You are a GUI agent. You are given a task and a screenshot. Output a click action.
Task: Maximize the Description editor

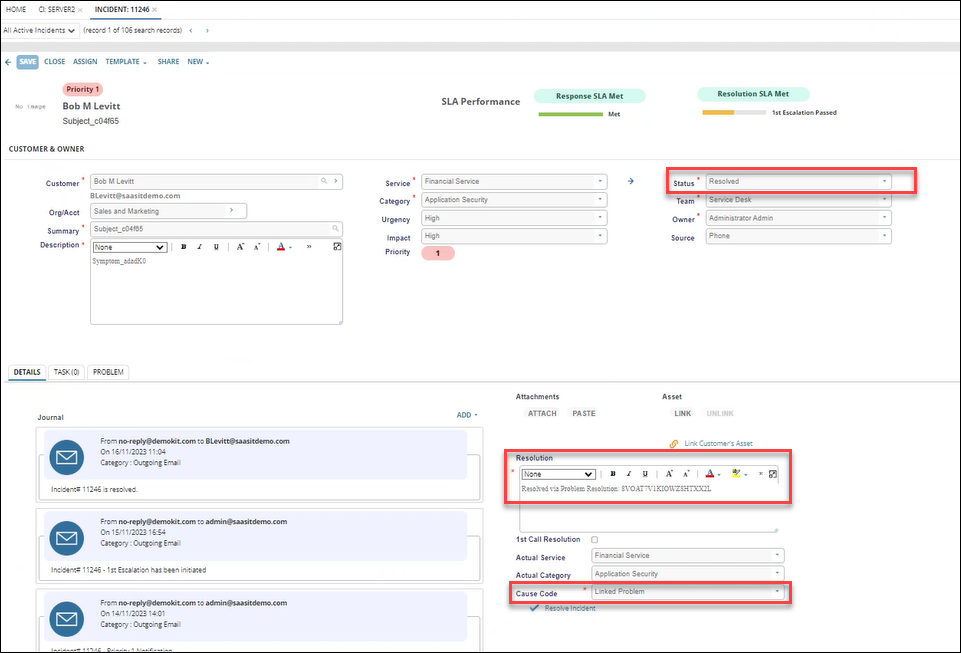coord(337,247)
